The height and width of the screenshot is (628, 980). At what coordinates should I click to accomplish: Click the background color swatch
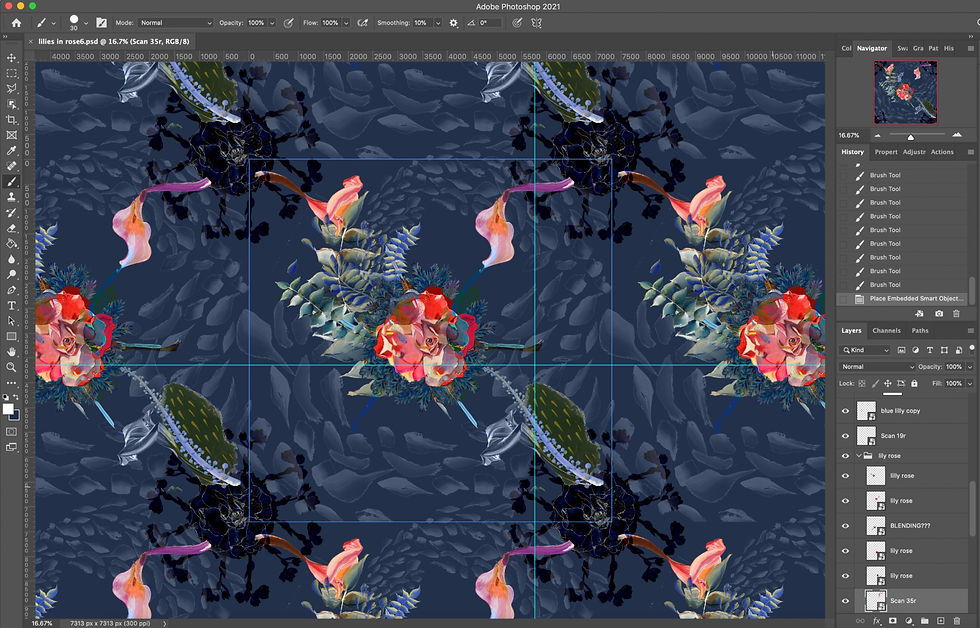pos(15,416)
